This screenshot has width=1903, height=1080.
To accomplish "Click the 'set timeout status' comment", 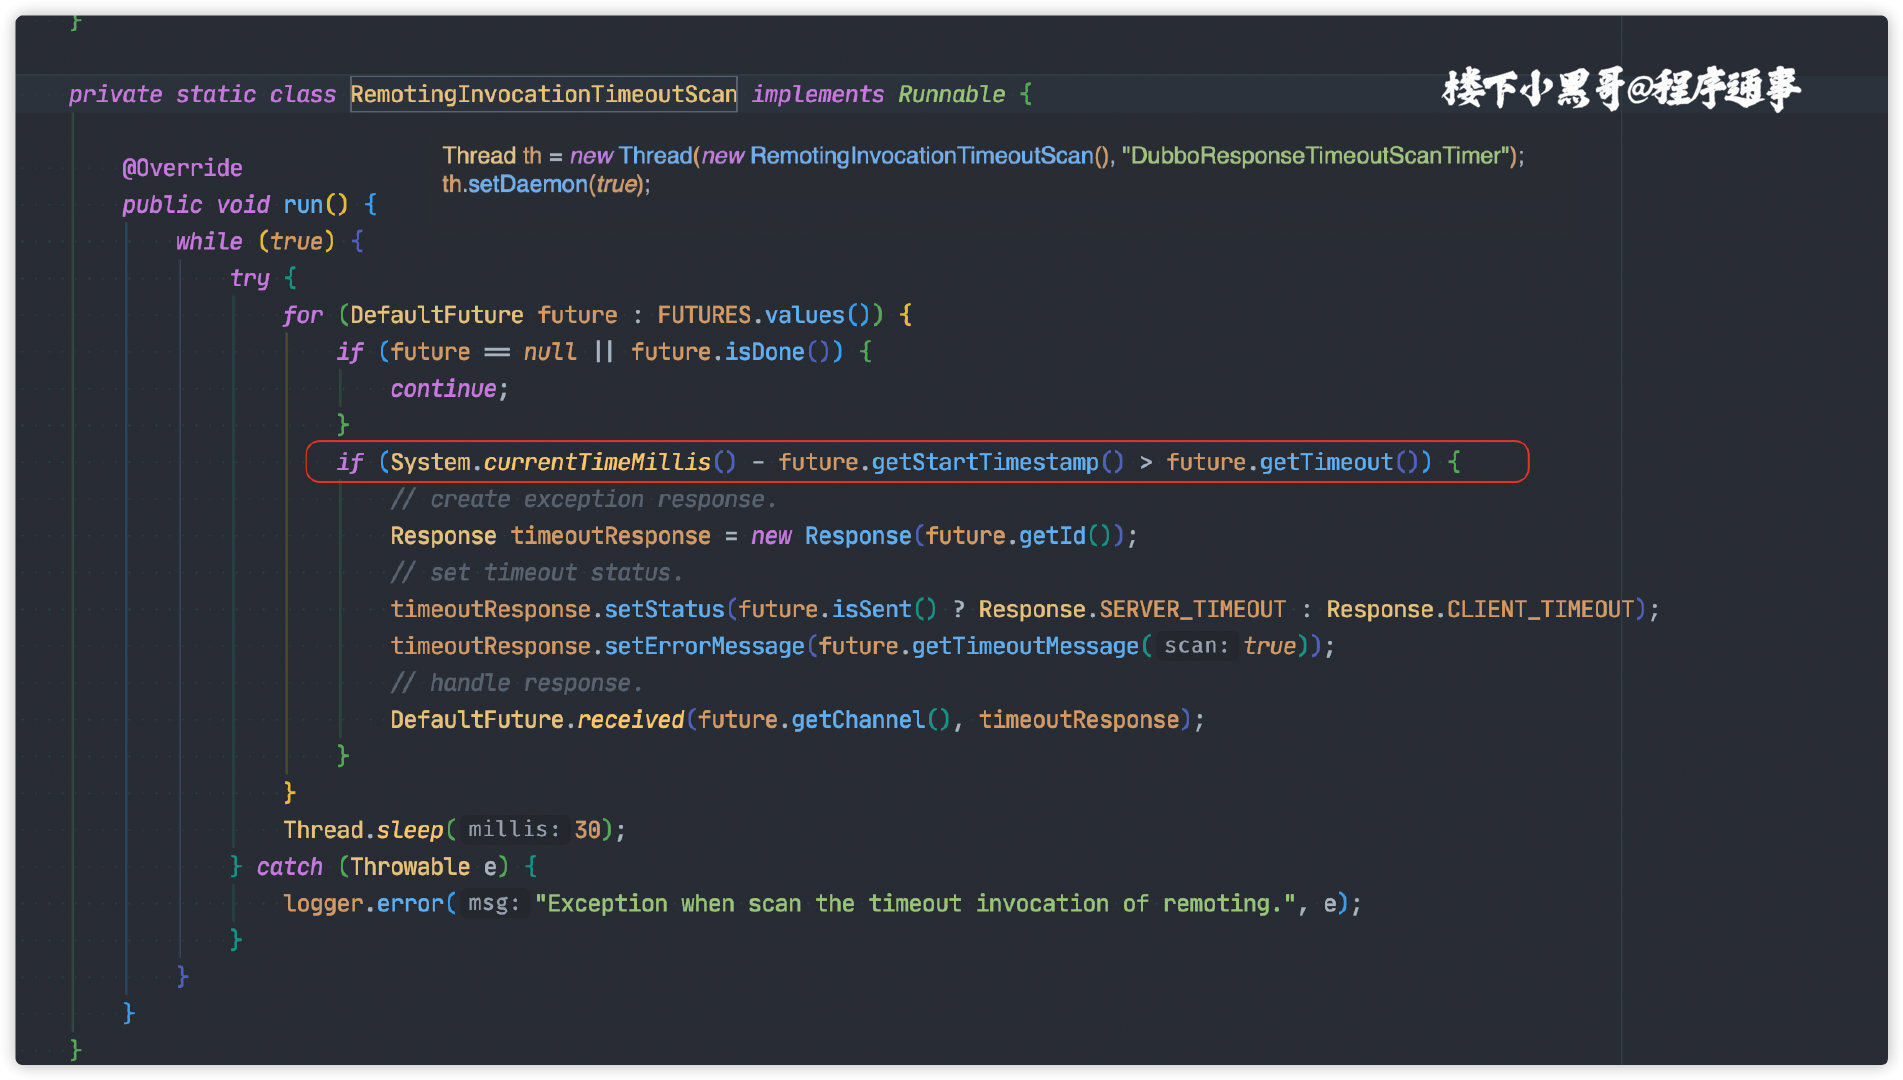I will (x=536, y=573).
